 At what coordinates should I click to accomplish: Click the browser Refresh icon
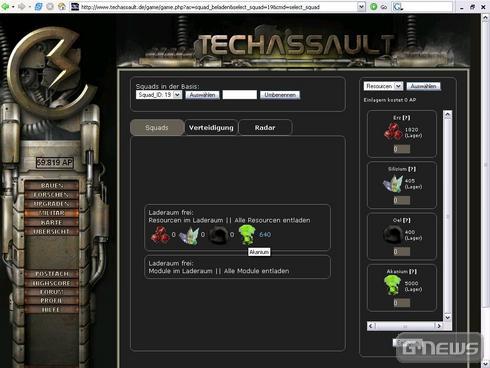click(x=39, y=7)
